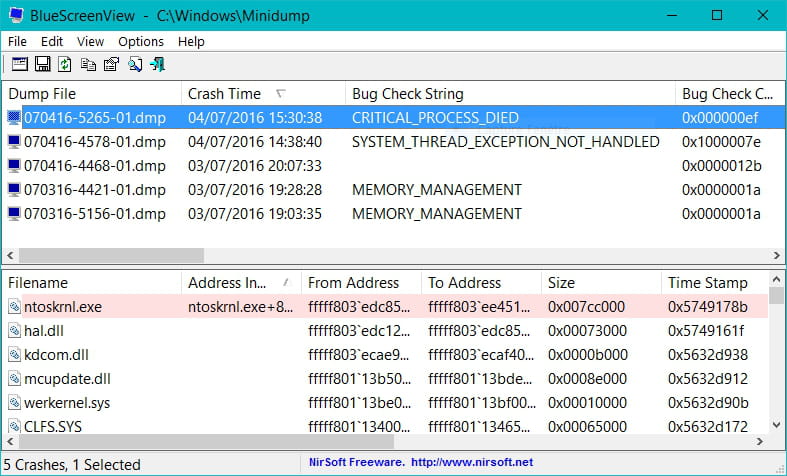Click the Save (floppy disk) toolbar icon
The height and width of the screenshot is (476, 787).
click(x=42, y=65)
